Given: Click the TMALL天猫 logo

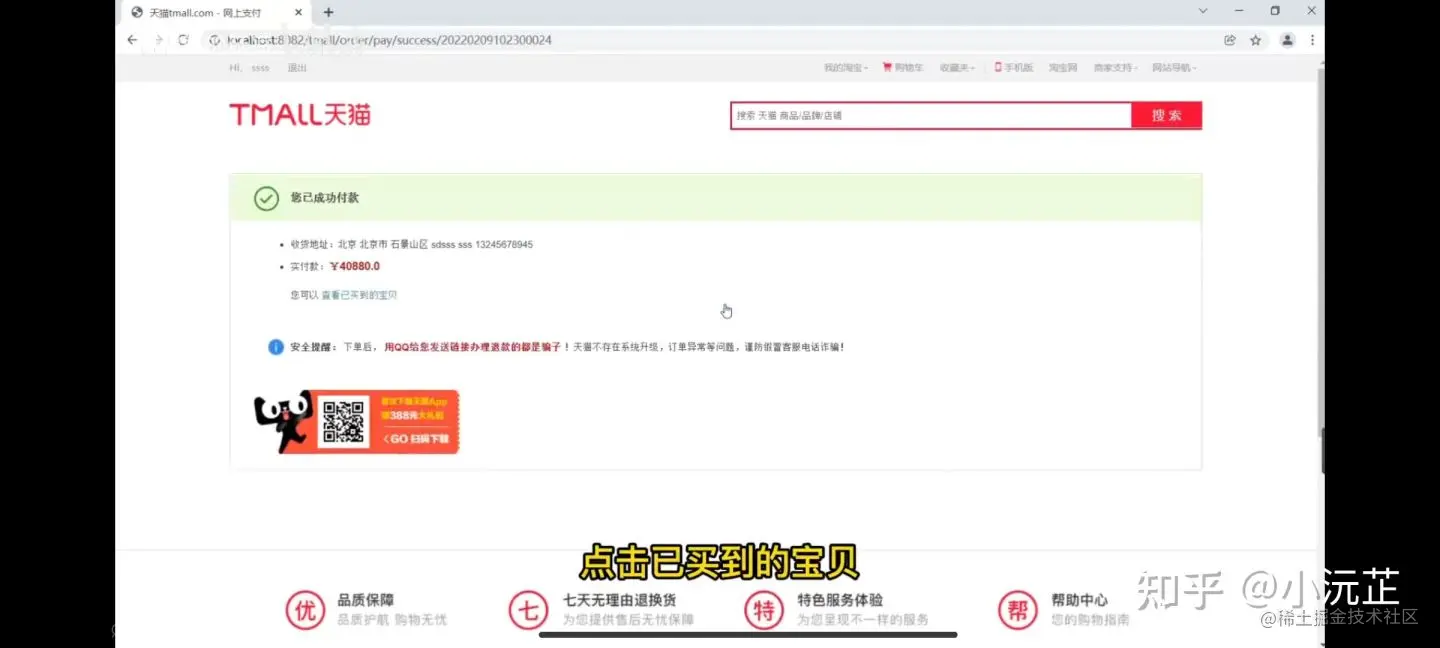Looking at the screenshot, I should tap(300, 115).
